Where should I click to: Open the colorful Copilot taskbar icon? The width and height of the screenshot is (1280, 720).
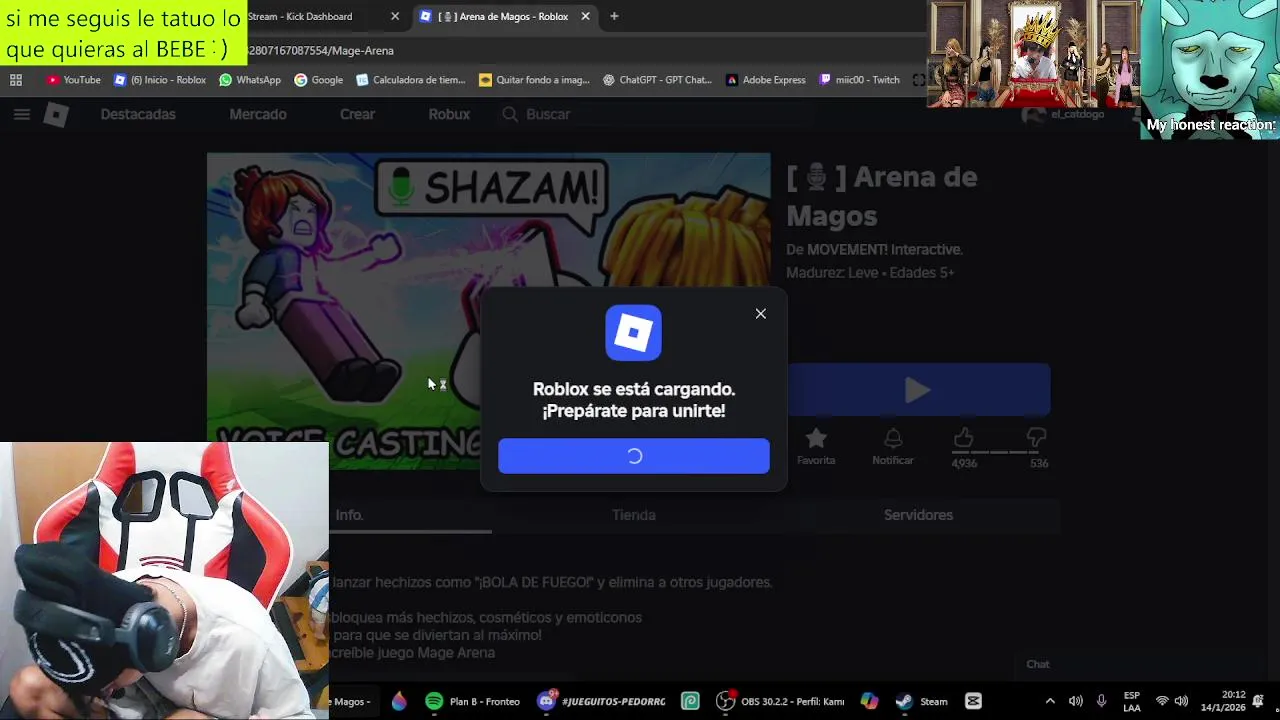point(869,701)
